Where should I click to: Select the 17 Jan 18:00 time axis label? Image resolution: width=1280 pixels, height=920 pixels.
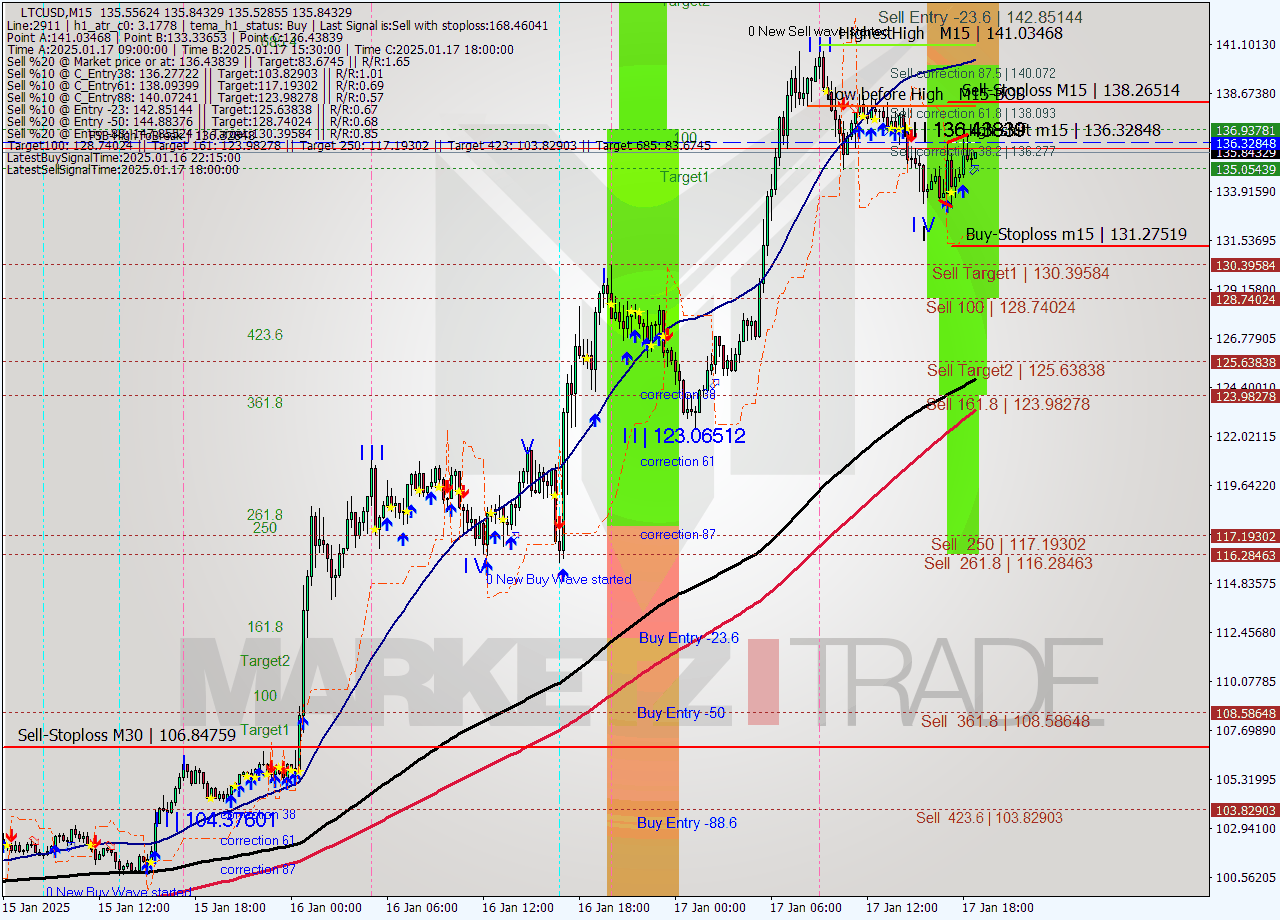997,908
